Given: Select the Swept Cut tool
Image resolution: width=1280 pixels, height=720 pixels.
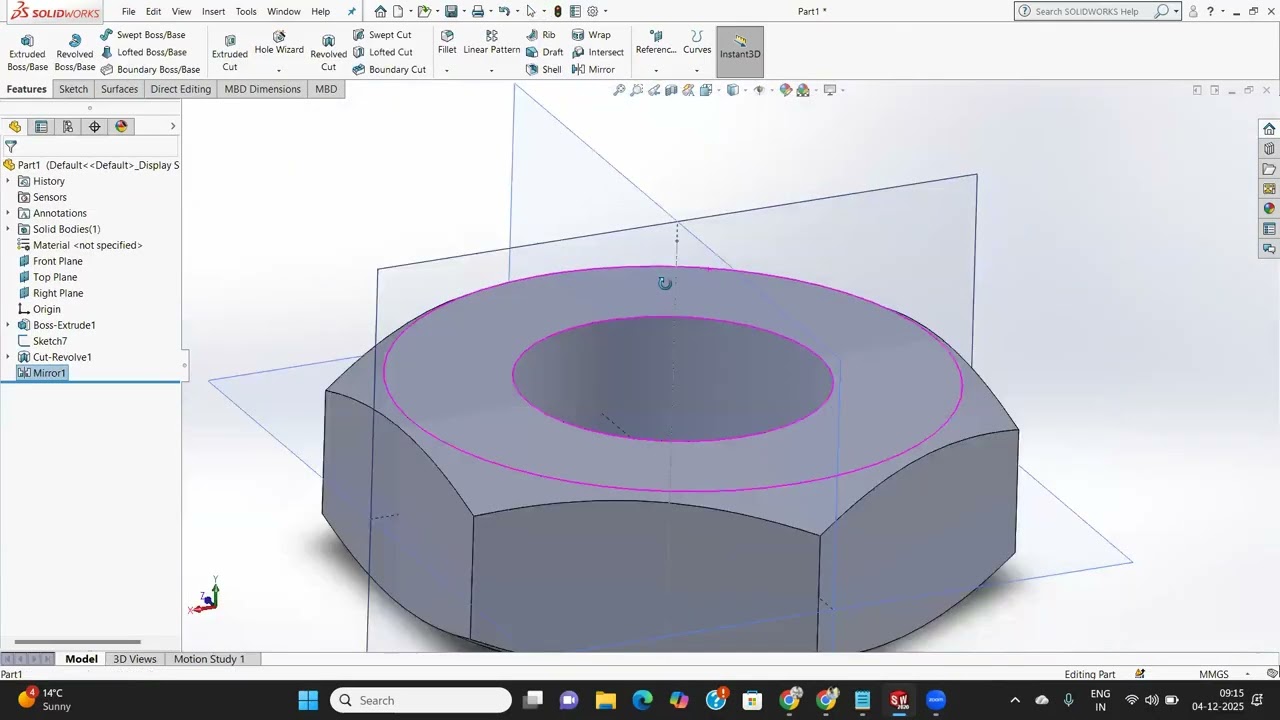Looking at the screenshot, I should pyautogui.click(x=382, y=35).
